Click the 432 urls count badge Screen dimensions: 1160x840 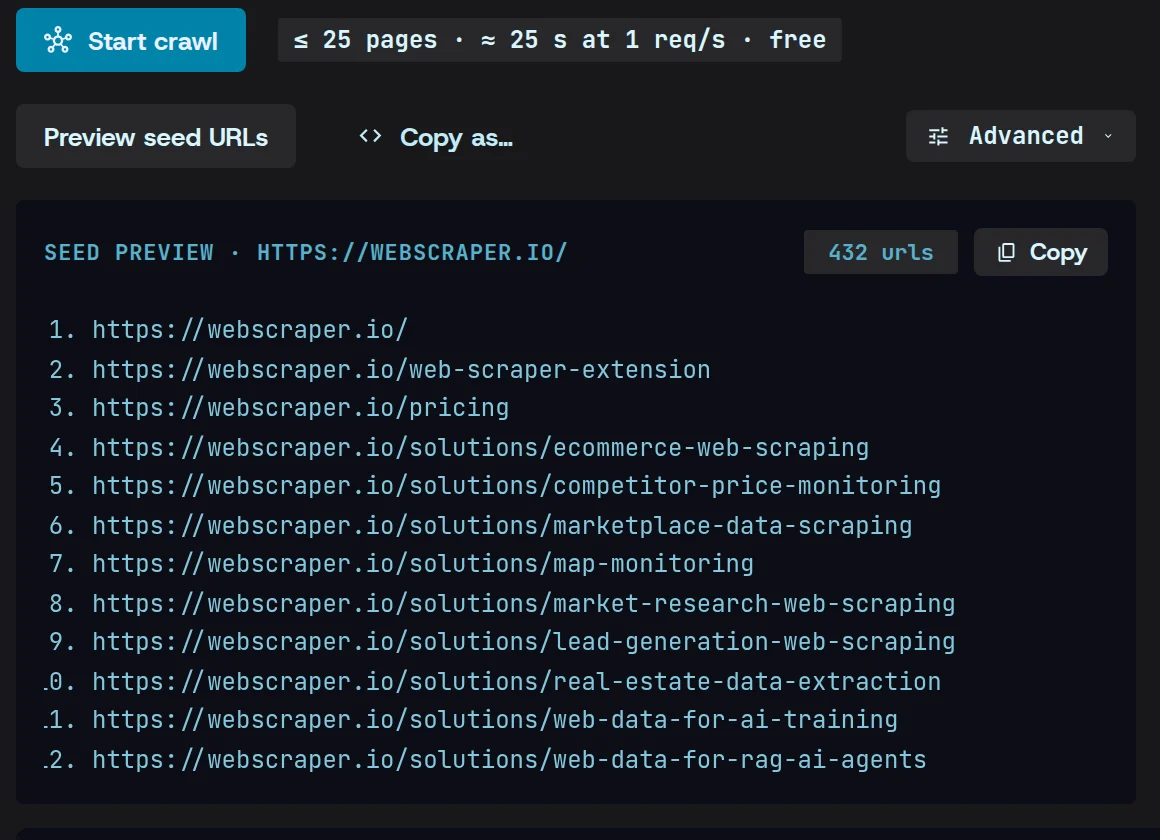tap(880, 252)
